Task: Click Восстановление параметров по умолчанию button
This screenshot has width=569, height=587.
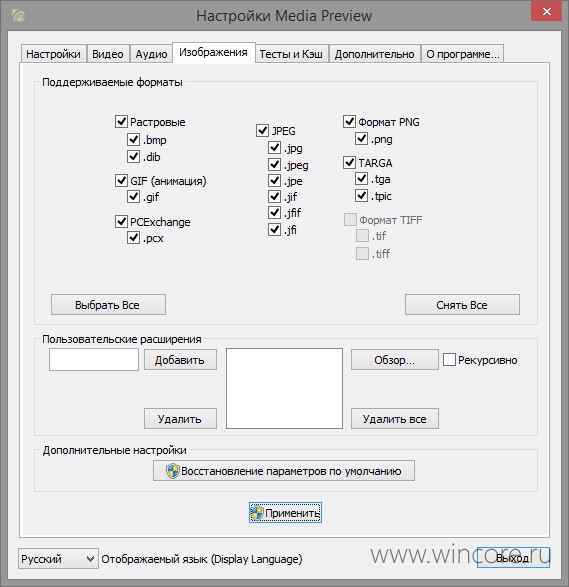Action: tap(284, 471)
